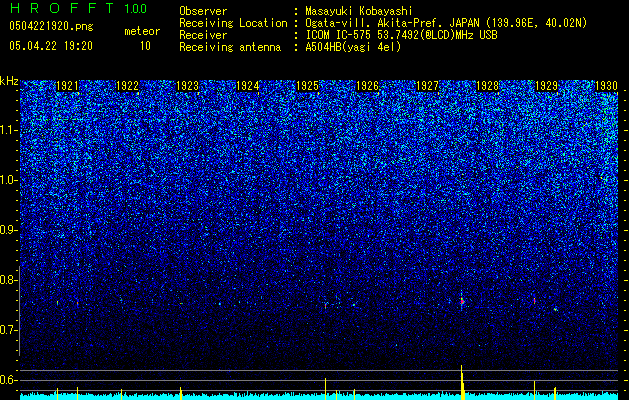Click the kHz axis unit label
Viewport: 629px width, 400px height.
coord(9,81)
